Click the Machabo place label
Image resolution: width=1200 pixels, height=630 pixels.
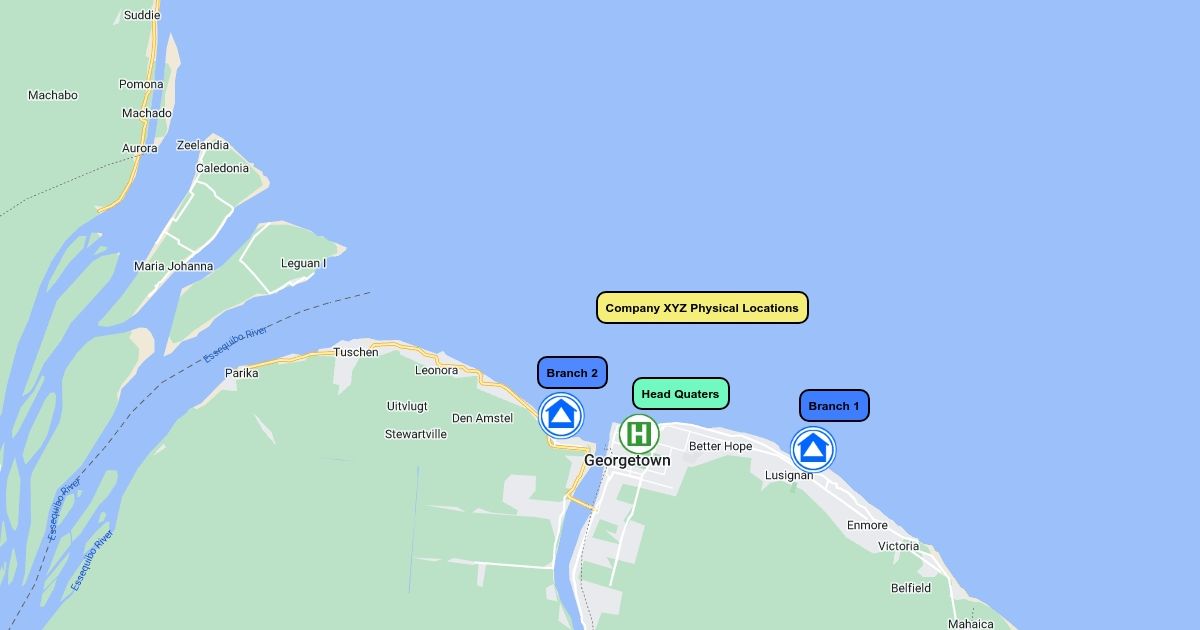pos(52,95)
